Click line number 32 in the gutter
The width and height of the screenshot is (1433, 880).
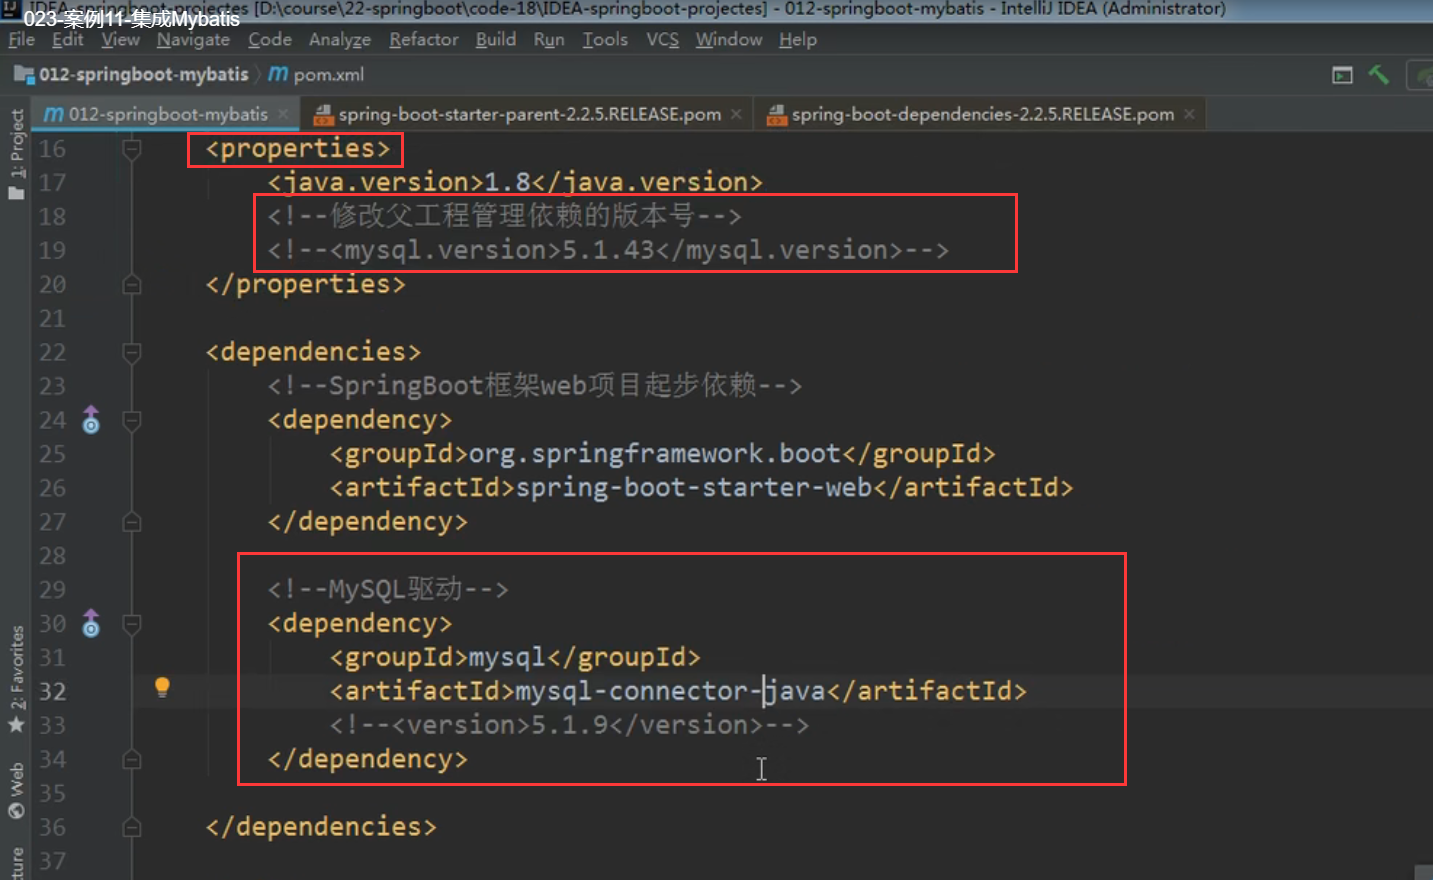tap(52, 692)
